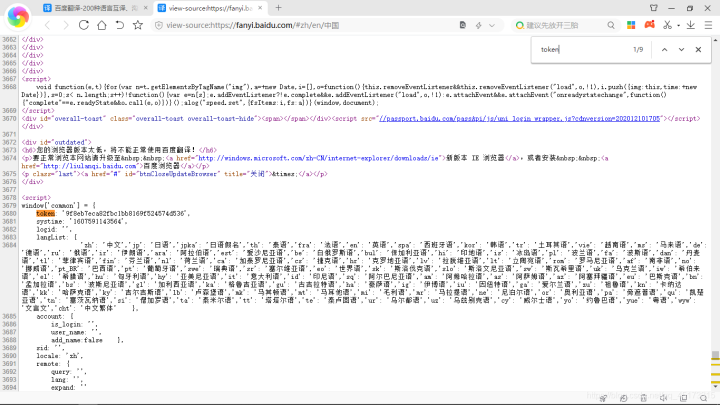Open the downloads panel
Viewport: 720px width, 405px height.
[691, 25]
